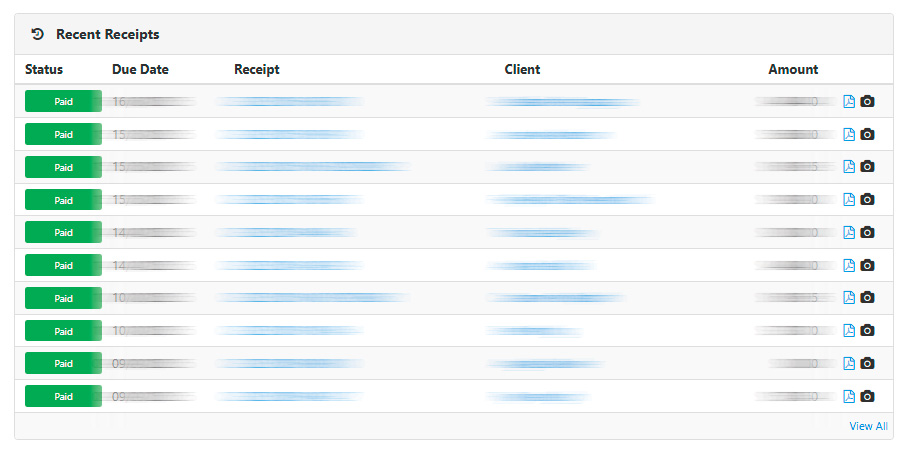
Task: Click camera icon in seventh receipt row
Action: tap(867, 297)
